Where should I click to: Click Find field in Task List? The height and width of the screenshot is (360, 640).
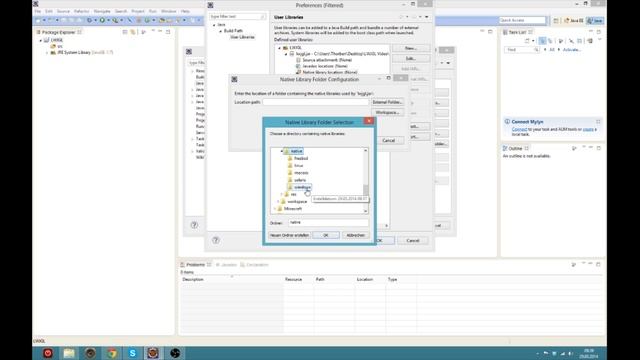(522, 50)
